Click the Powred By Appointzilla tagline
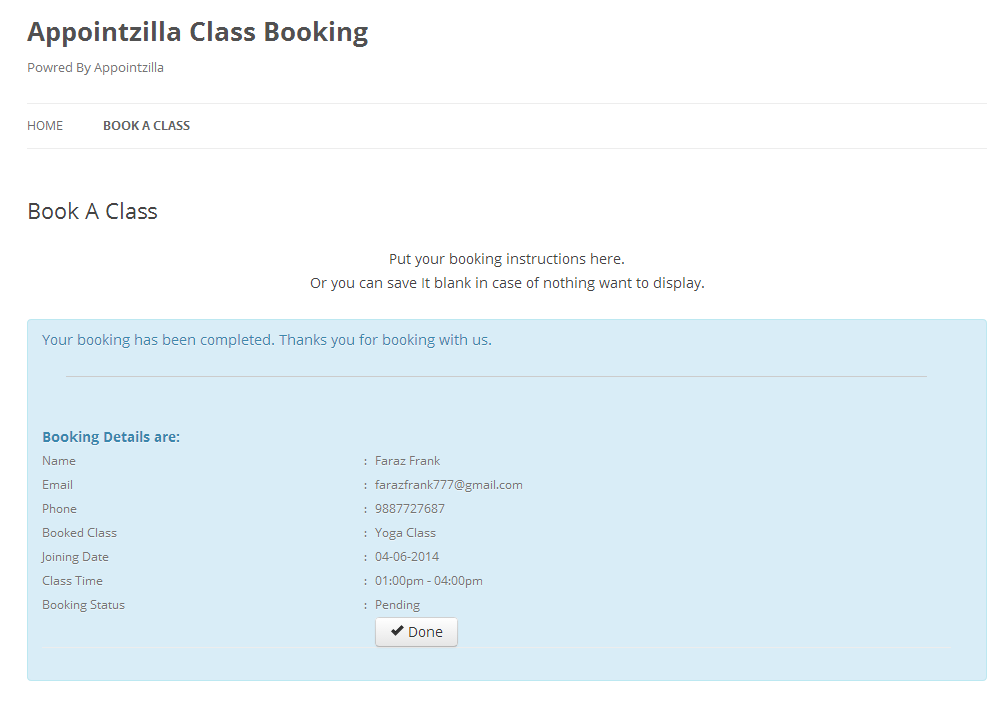This screenshot has height=706, width=1008. coord(95,68)
